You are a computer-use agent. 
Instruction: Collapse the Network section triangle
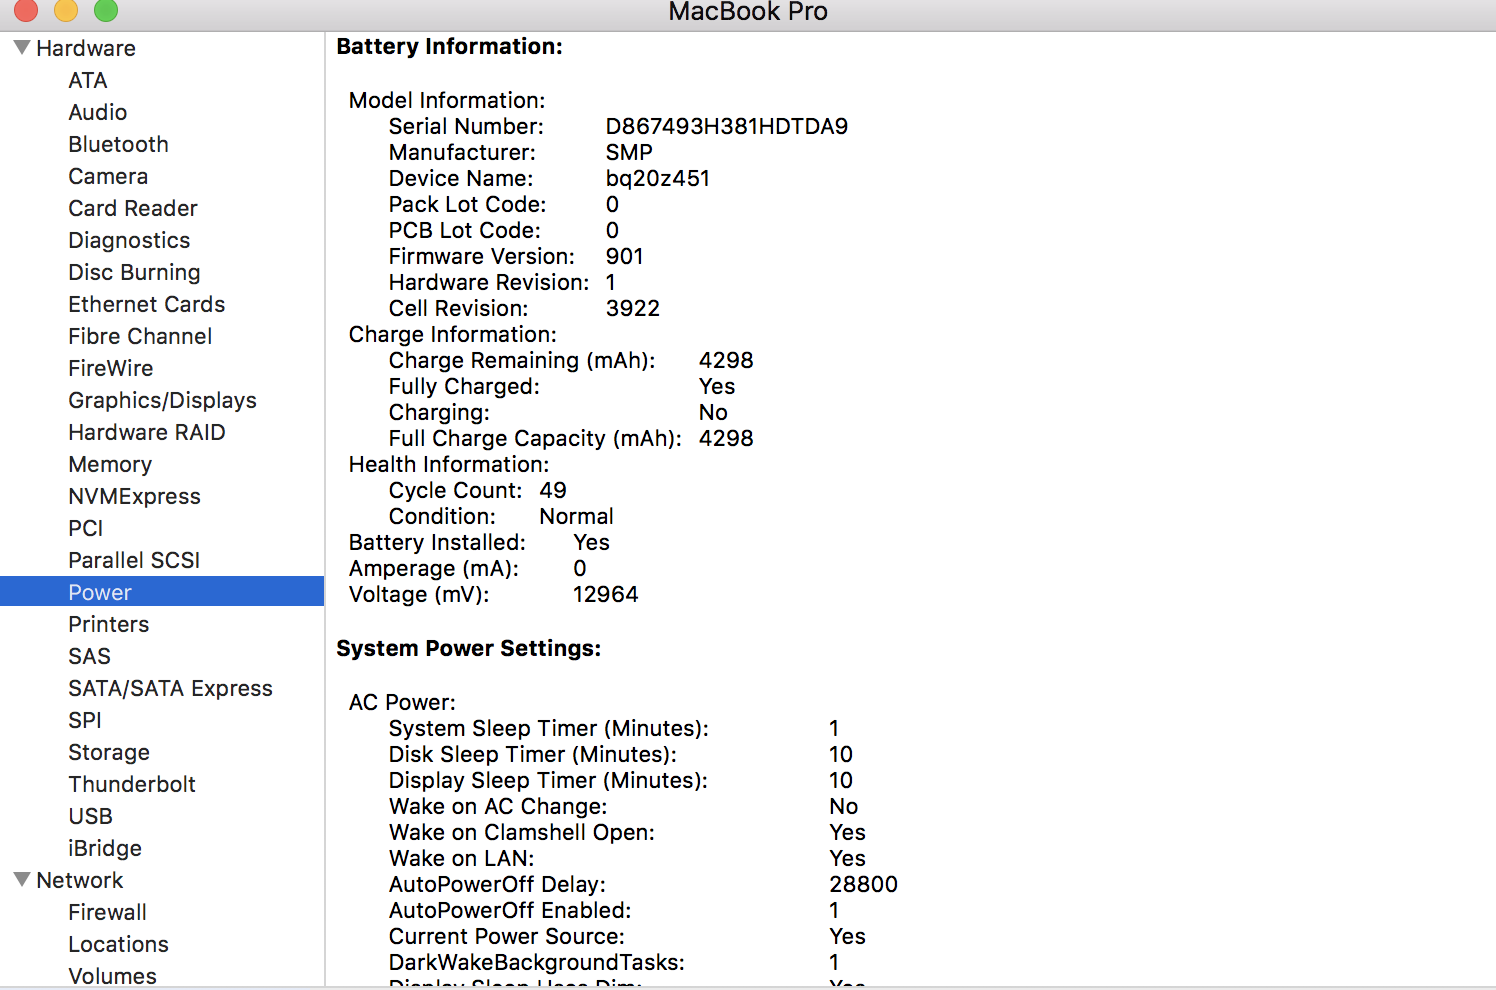[x=22, y=880]
